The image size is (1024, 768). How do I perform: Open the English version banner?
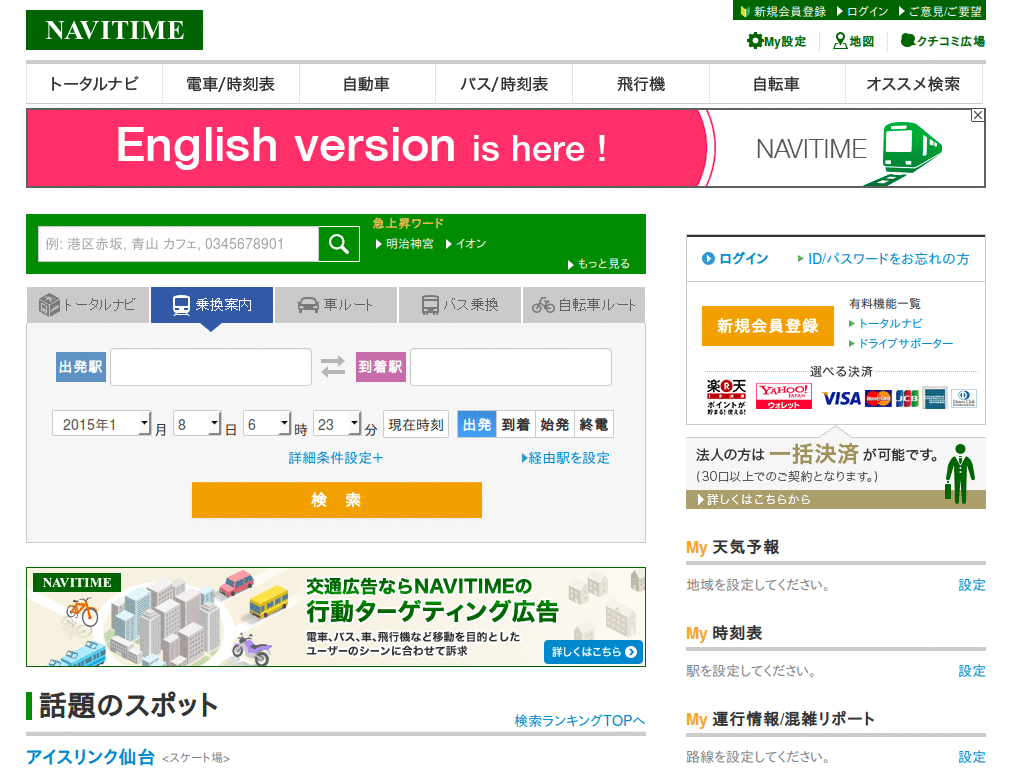[505, 148]
